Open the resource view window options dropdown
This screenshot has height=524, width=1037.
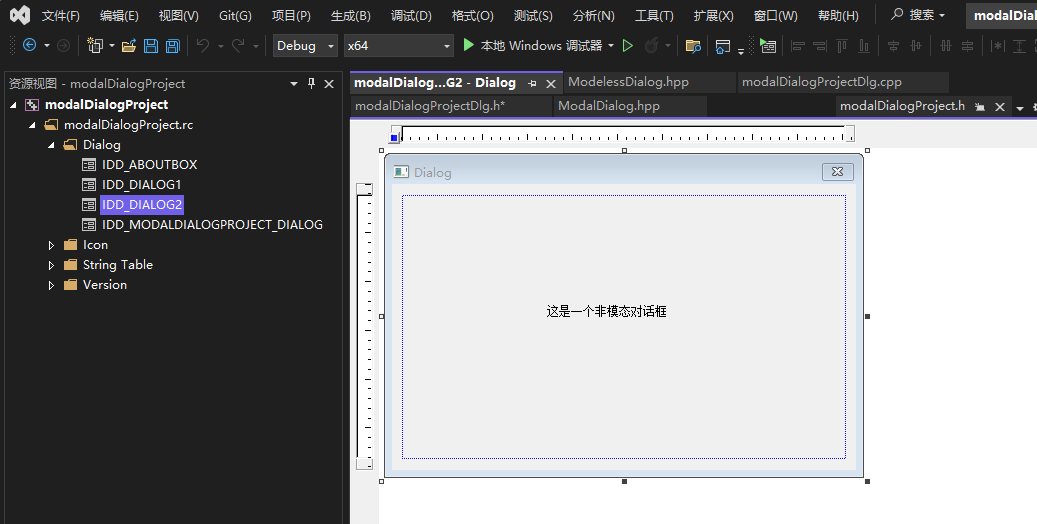pos(294,84)
